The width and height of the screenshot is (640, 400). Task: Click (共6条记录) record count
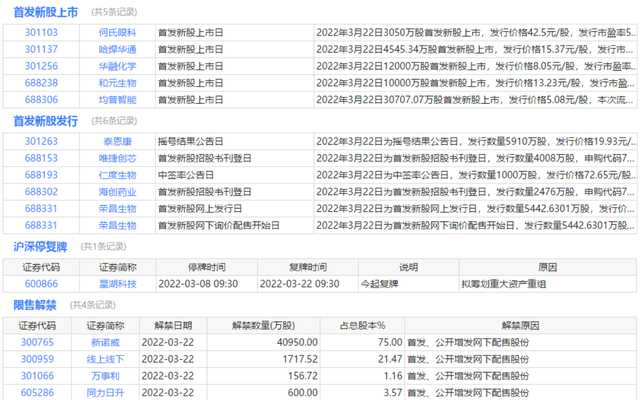click(x=114, y=121)
